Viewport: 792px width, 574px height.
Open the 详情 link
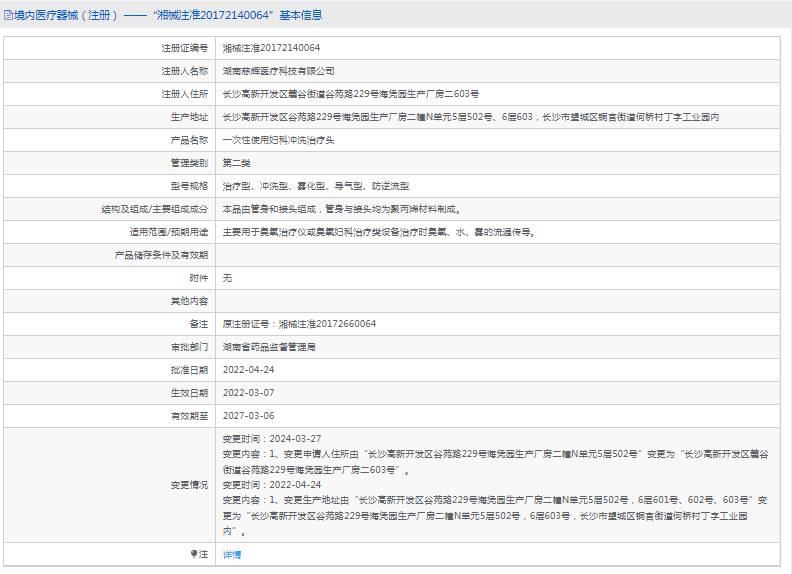232,555
